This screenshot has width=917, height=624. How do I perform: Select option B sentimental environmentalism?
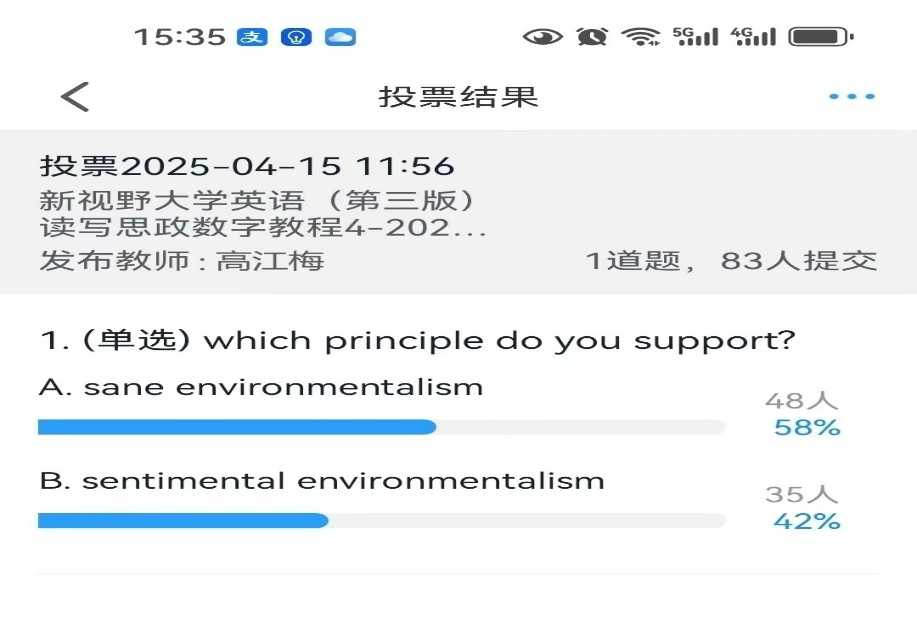pos(322,481)
